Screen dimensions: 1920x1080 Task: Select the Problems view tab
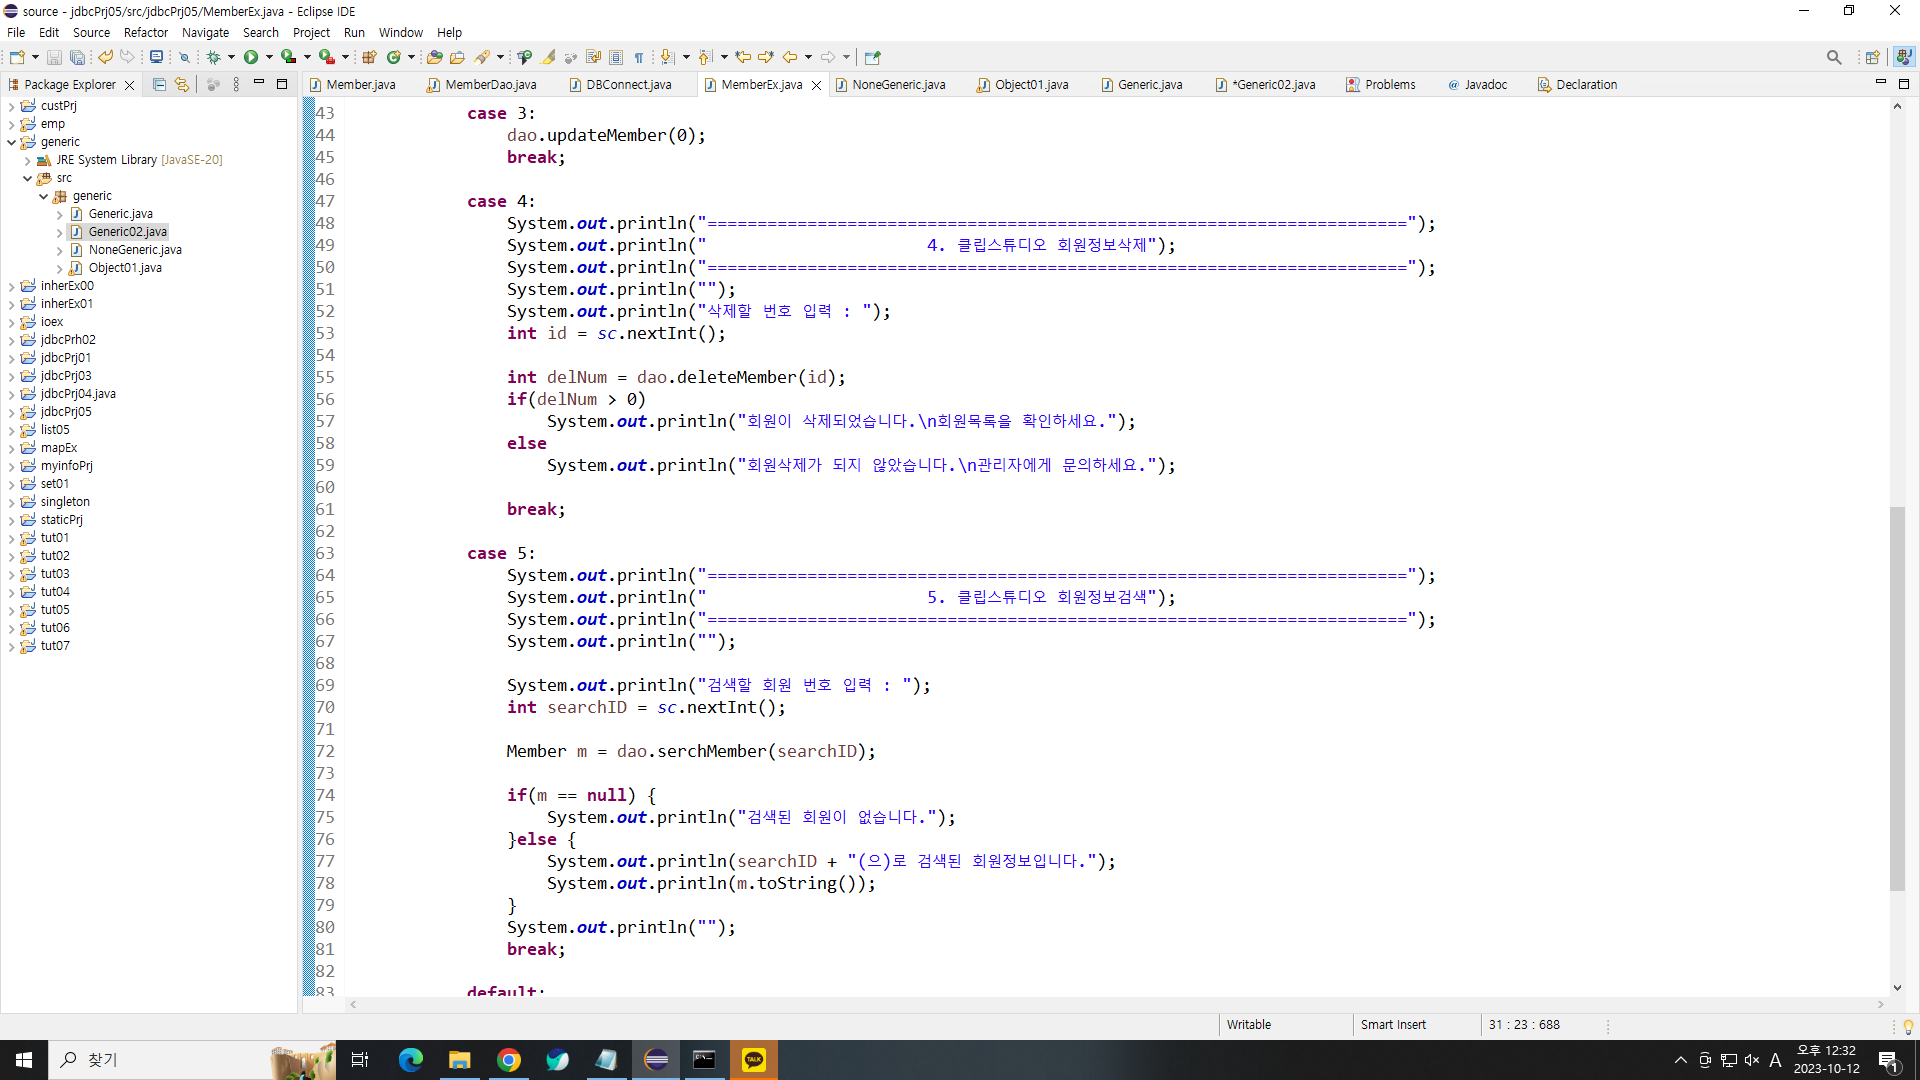pyautogui.click(x=1389, y=85)
